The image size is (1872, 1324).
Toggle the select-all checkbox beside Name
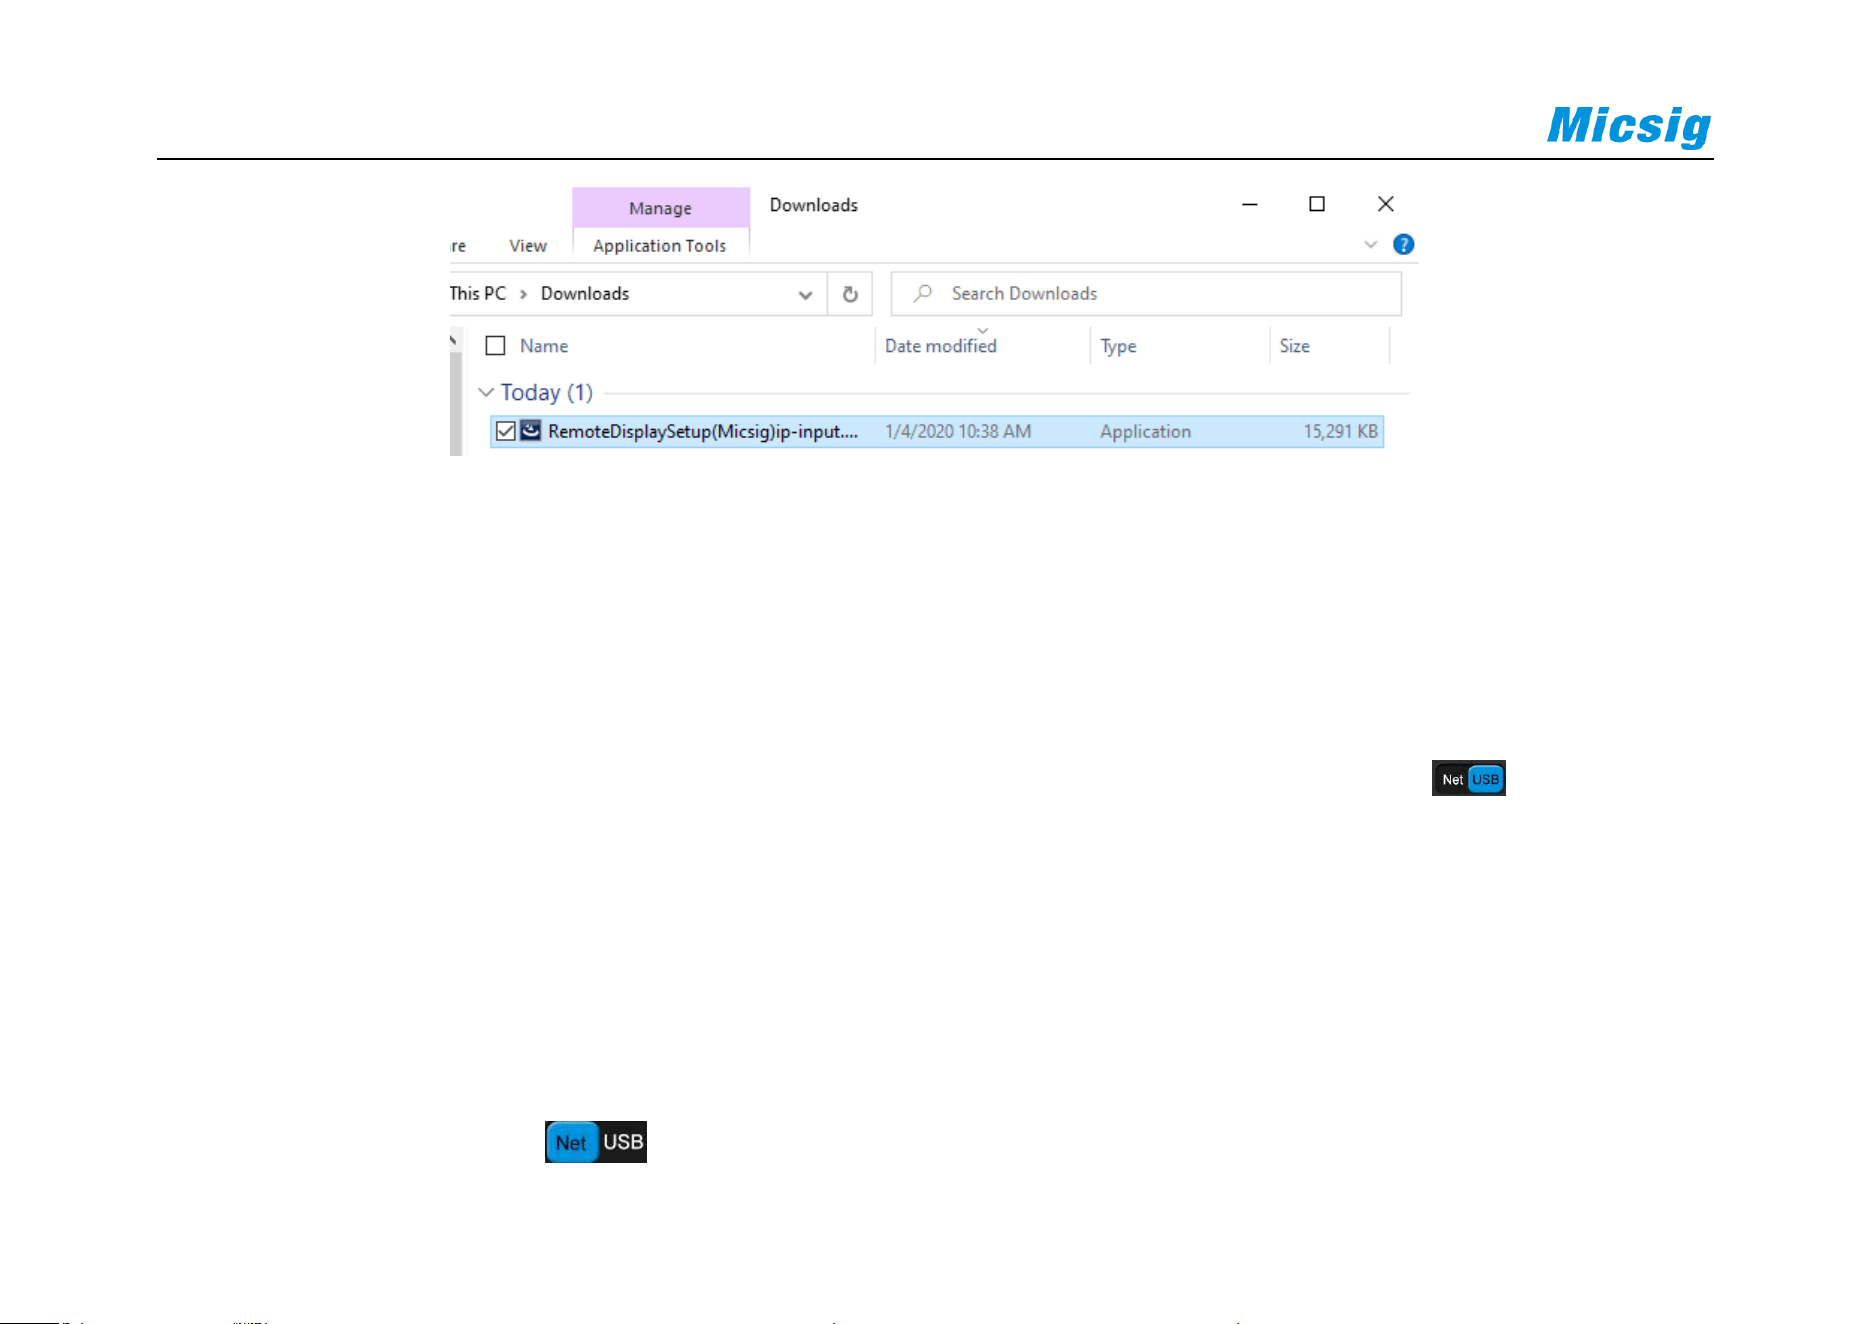(x=495, y=345)
